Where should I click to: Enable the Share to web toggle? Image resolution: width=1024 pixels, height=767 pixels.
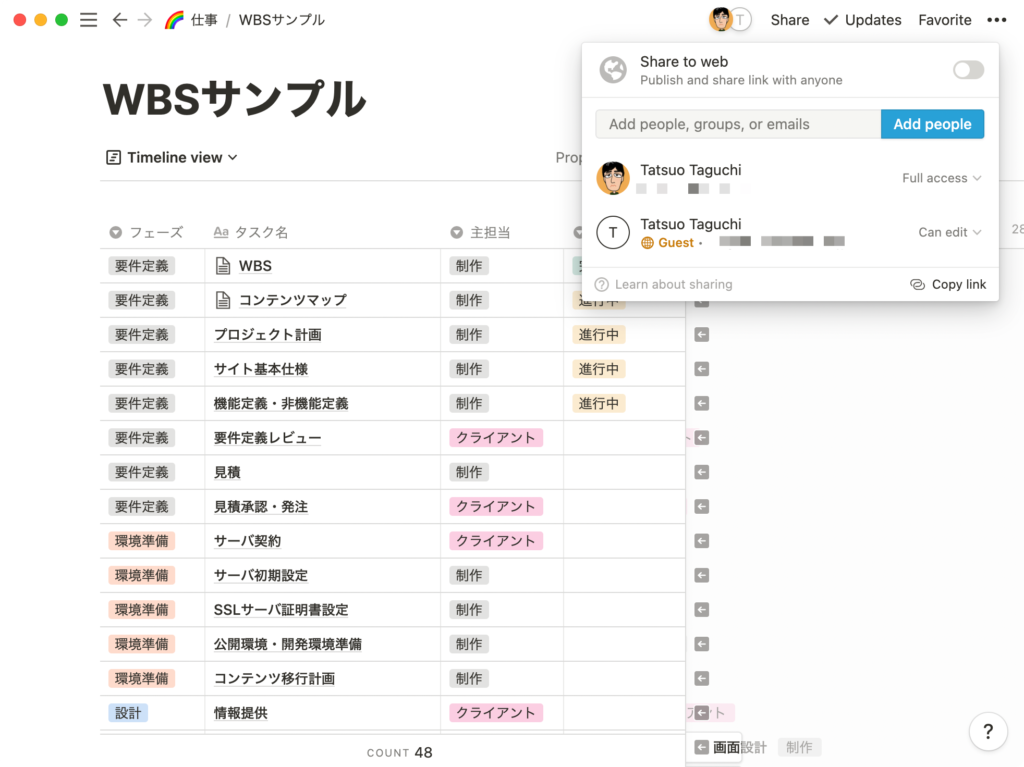(968, 70)
